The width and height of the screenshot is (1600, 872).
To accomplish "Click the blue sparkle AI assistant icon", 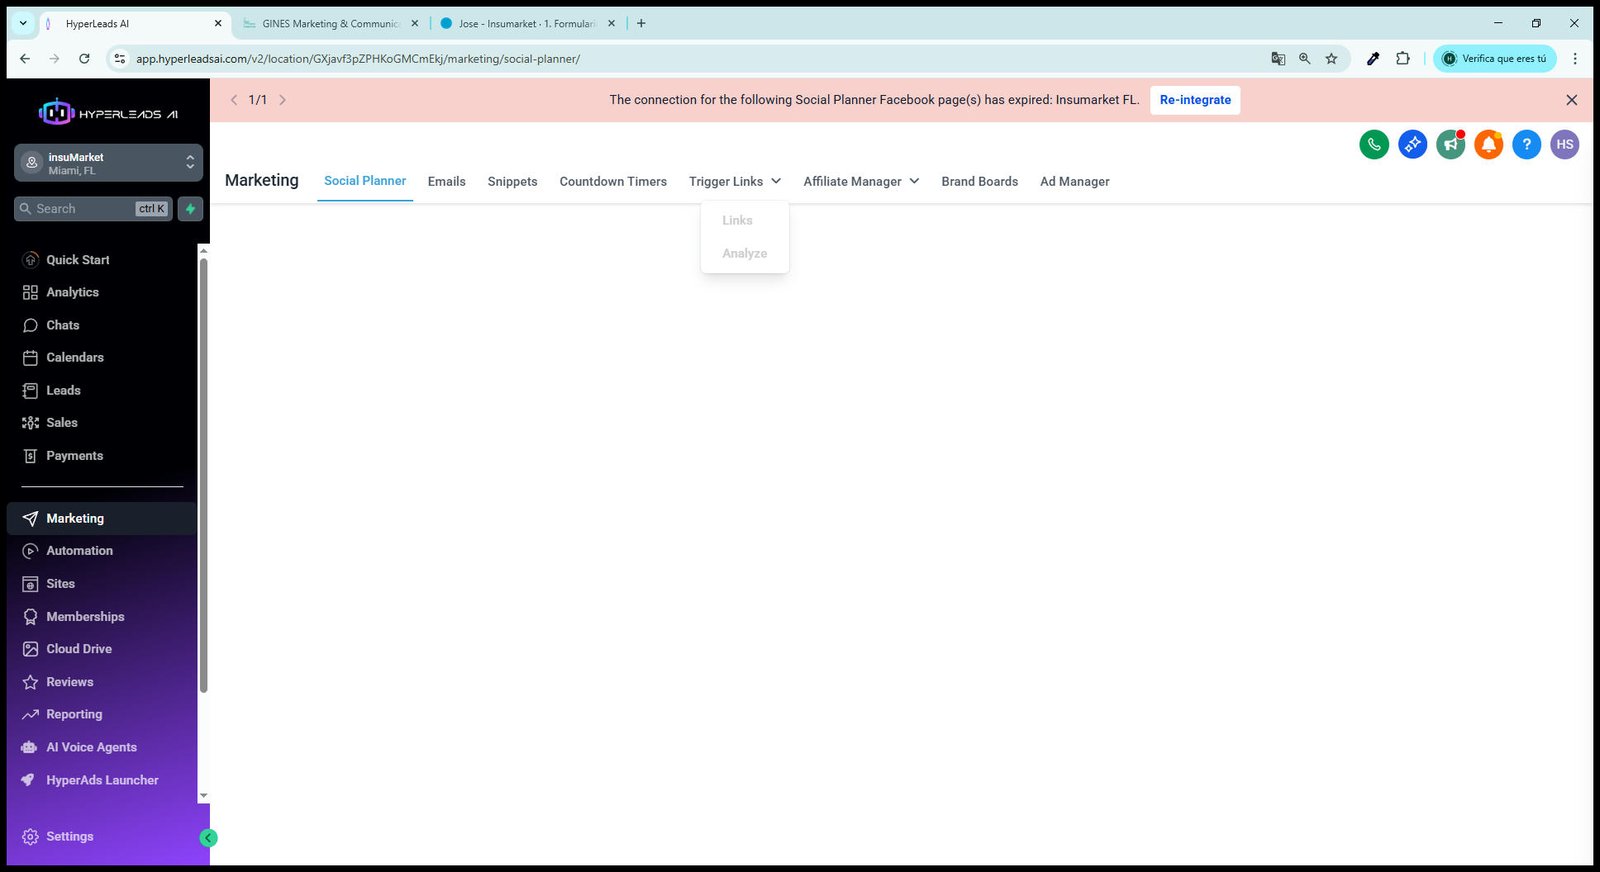I will [x=1412, y=145].
